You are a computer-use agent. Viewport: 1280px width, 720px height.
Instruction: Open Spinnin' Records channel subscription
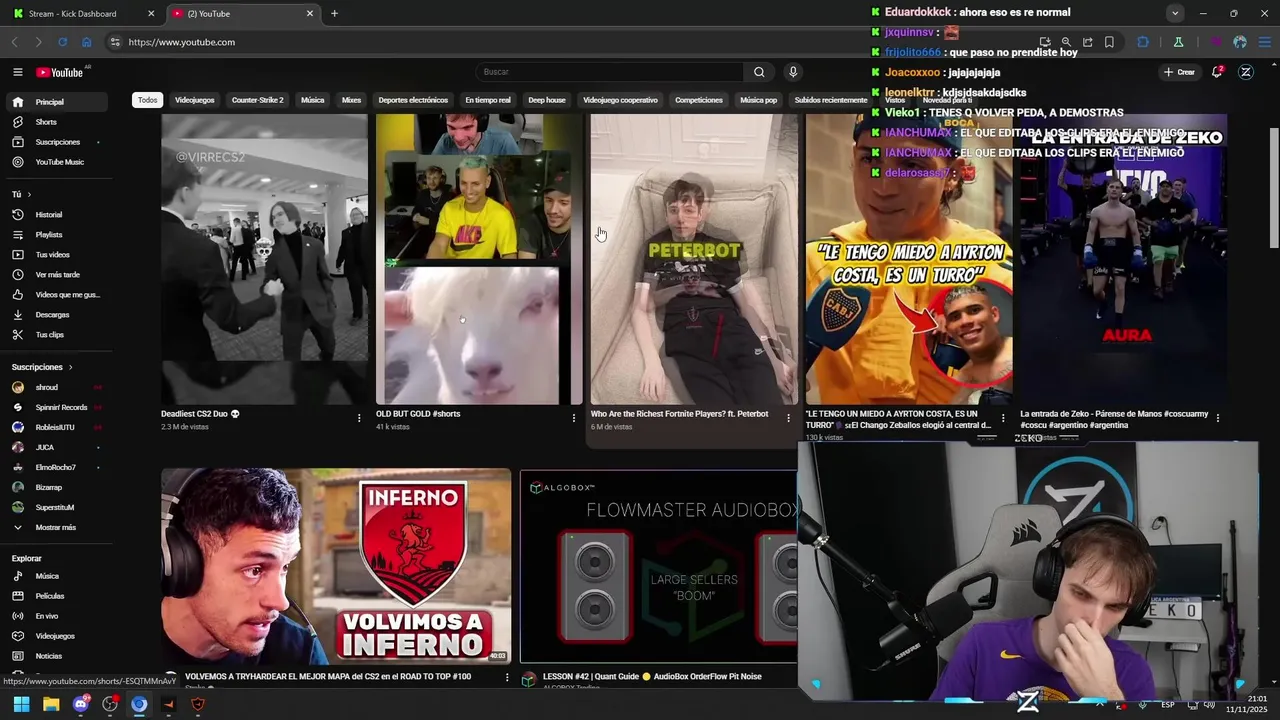tap(56, 407)
